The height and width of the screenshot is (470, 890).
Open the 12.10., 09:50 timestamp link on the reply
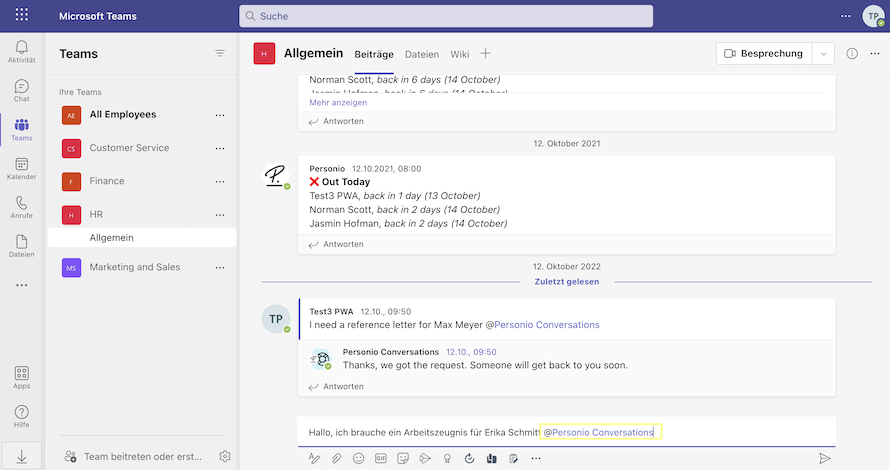pyautogui.click(x=471, y=352)
